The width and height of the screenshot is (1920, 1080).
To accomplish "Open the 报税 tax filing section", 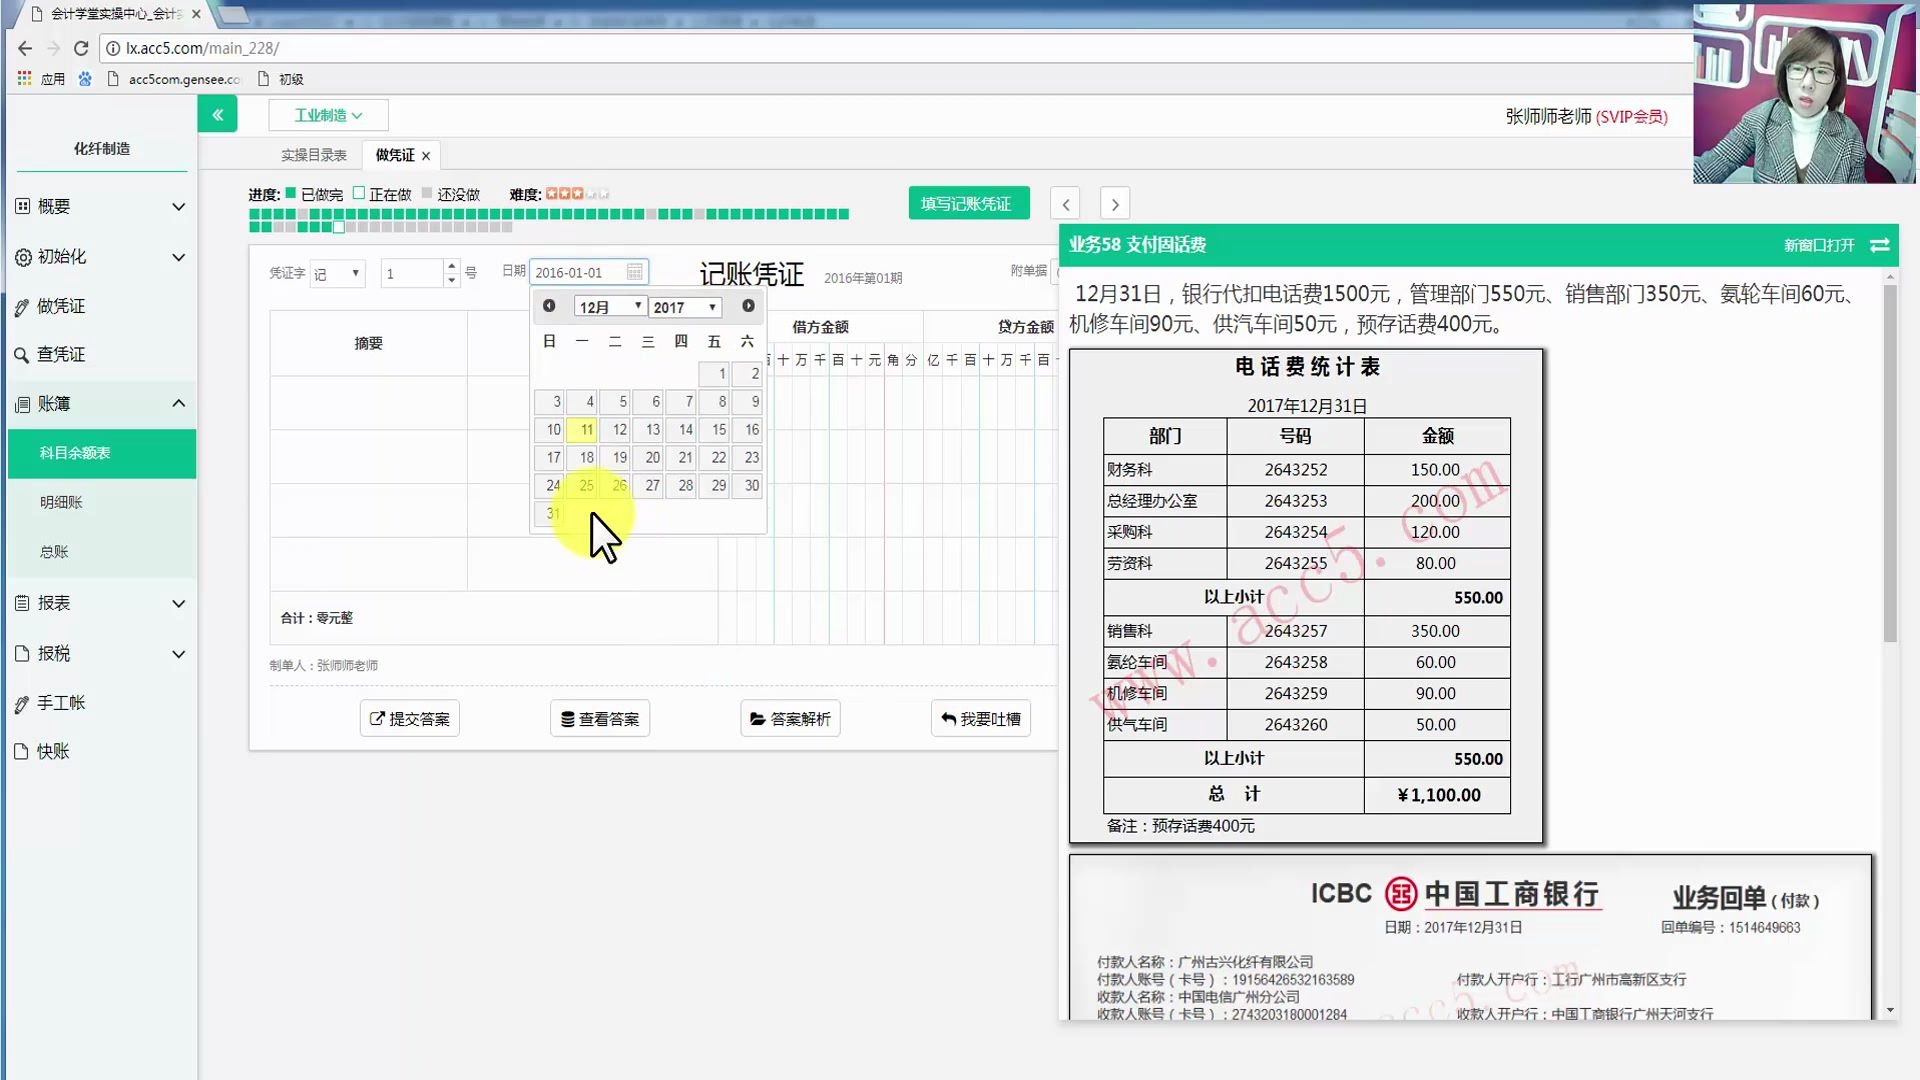I will pos(24,653).
